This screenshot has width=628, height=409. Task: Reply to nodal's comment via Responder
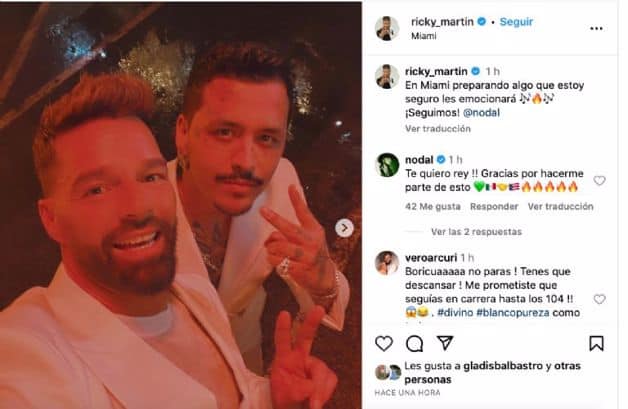tap(494, 206)
